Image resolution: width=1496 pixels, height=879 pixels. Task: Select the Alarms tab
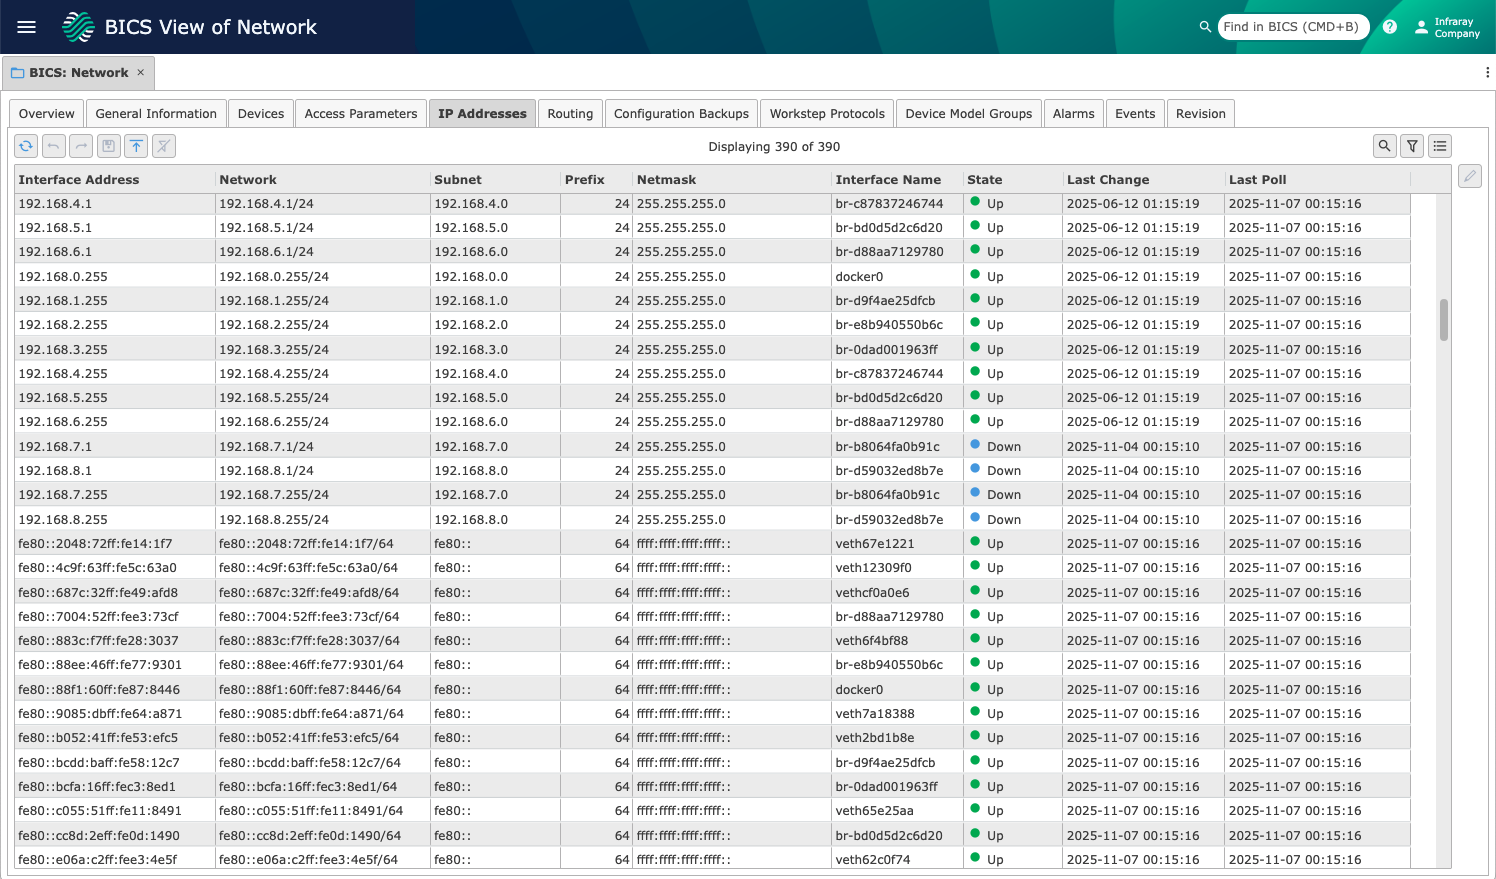1073,113
